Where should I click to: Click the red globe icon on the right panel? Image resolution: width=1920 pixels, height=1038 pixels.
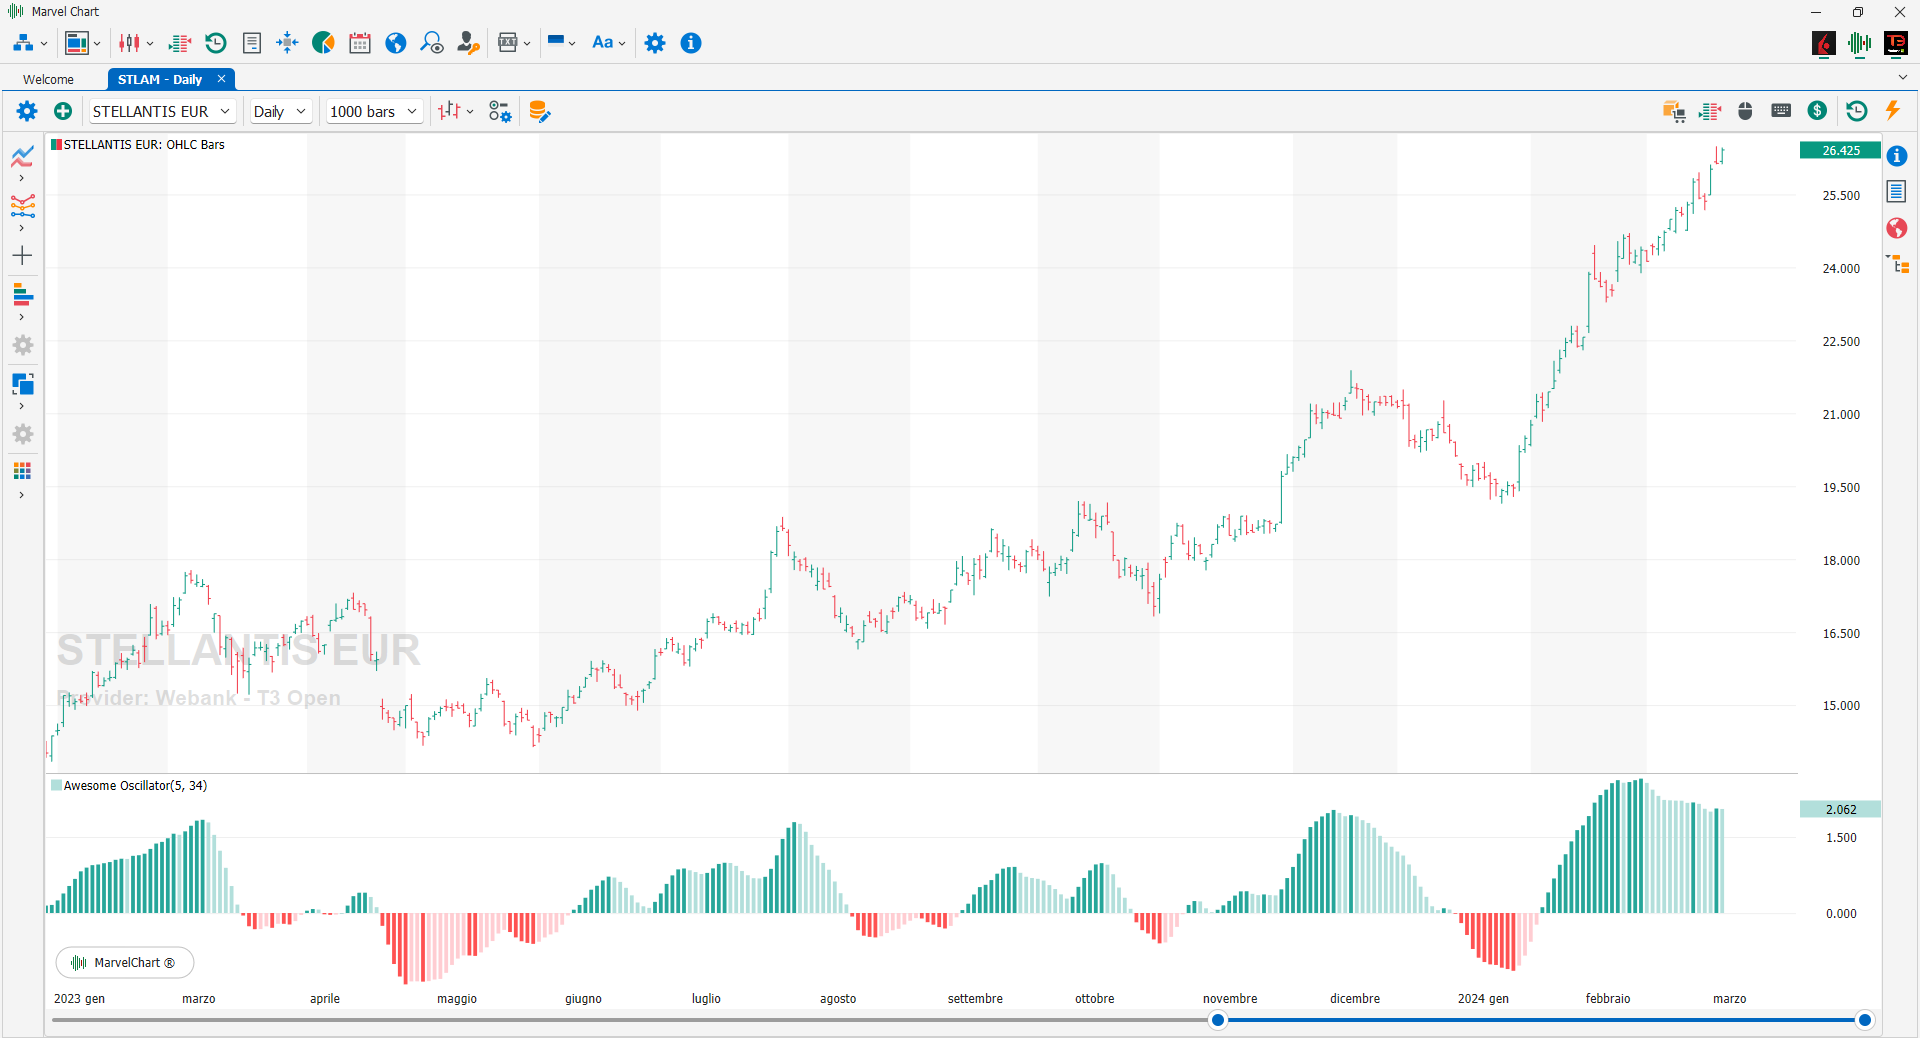[1896, 228]
